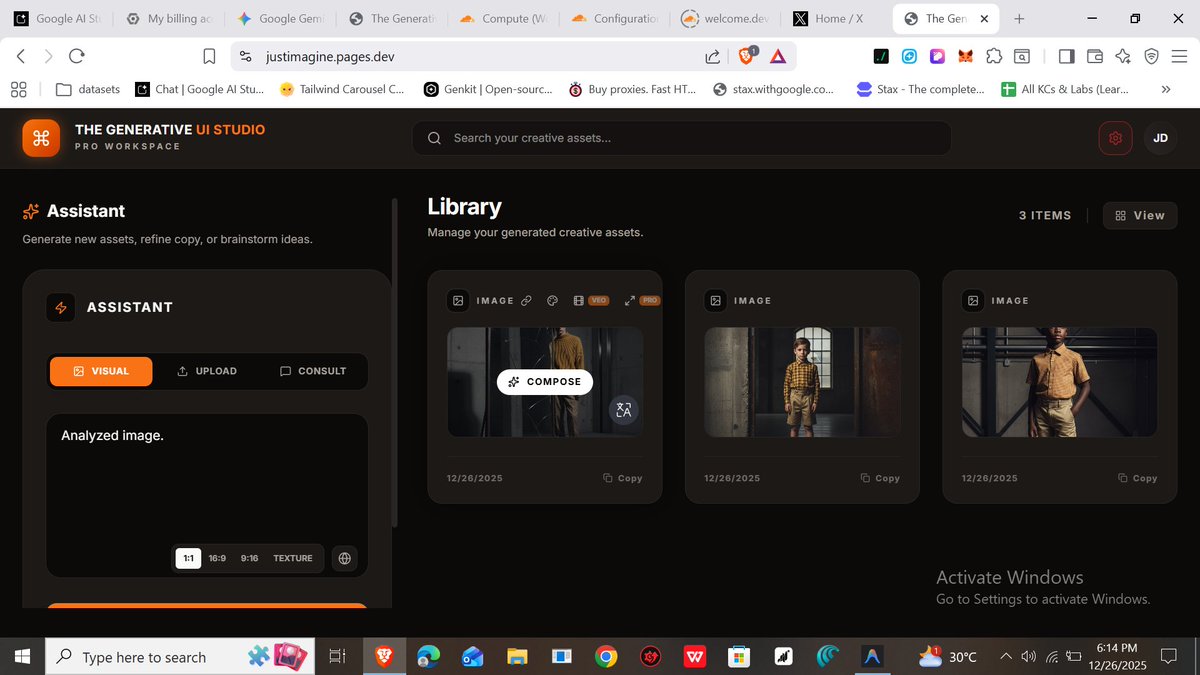Screen dimensions: 1200x675
Task: Toggle the browser sidebar panel icon
Action: pos(1066,57)
